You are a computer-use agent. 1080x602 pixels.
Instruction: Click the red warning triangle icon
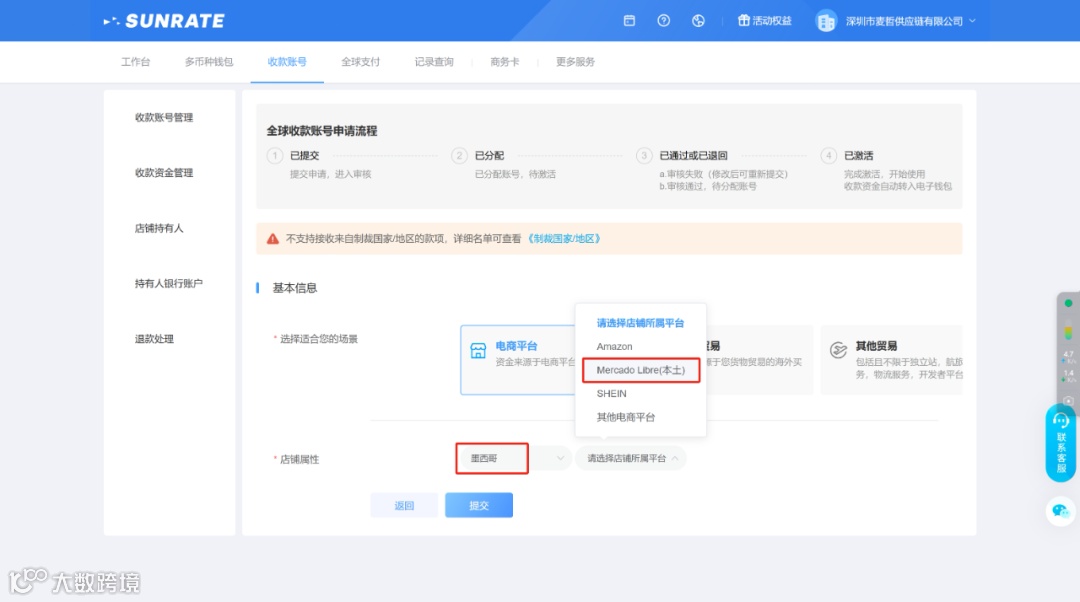(273, 239)
